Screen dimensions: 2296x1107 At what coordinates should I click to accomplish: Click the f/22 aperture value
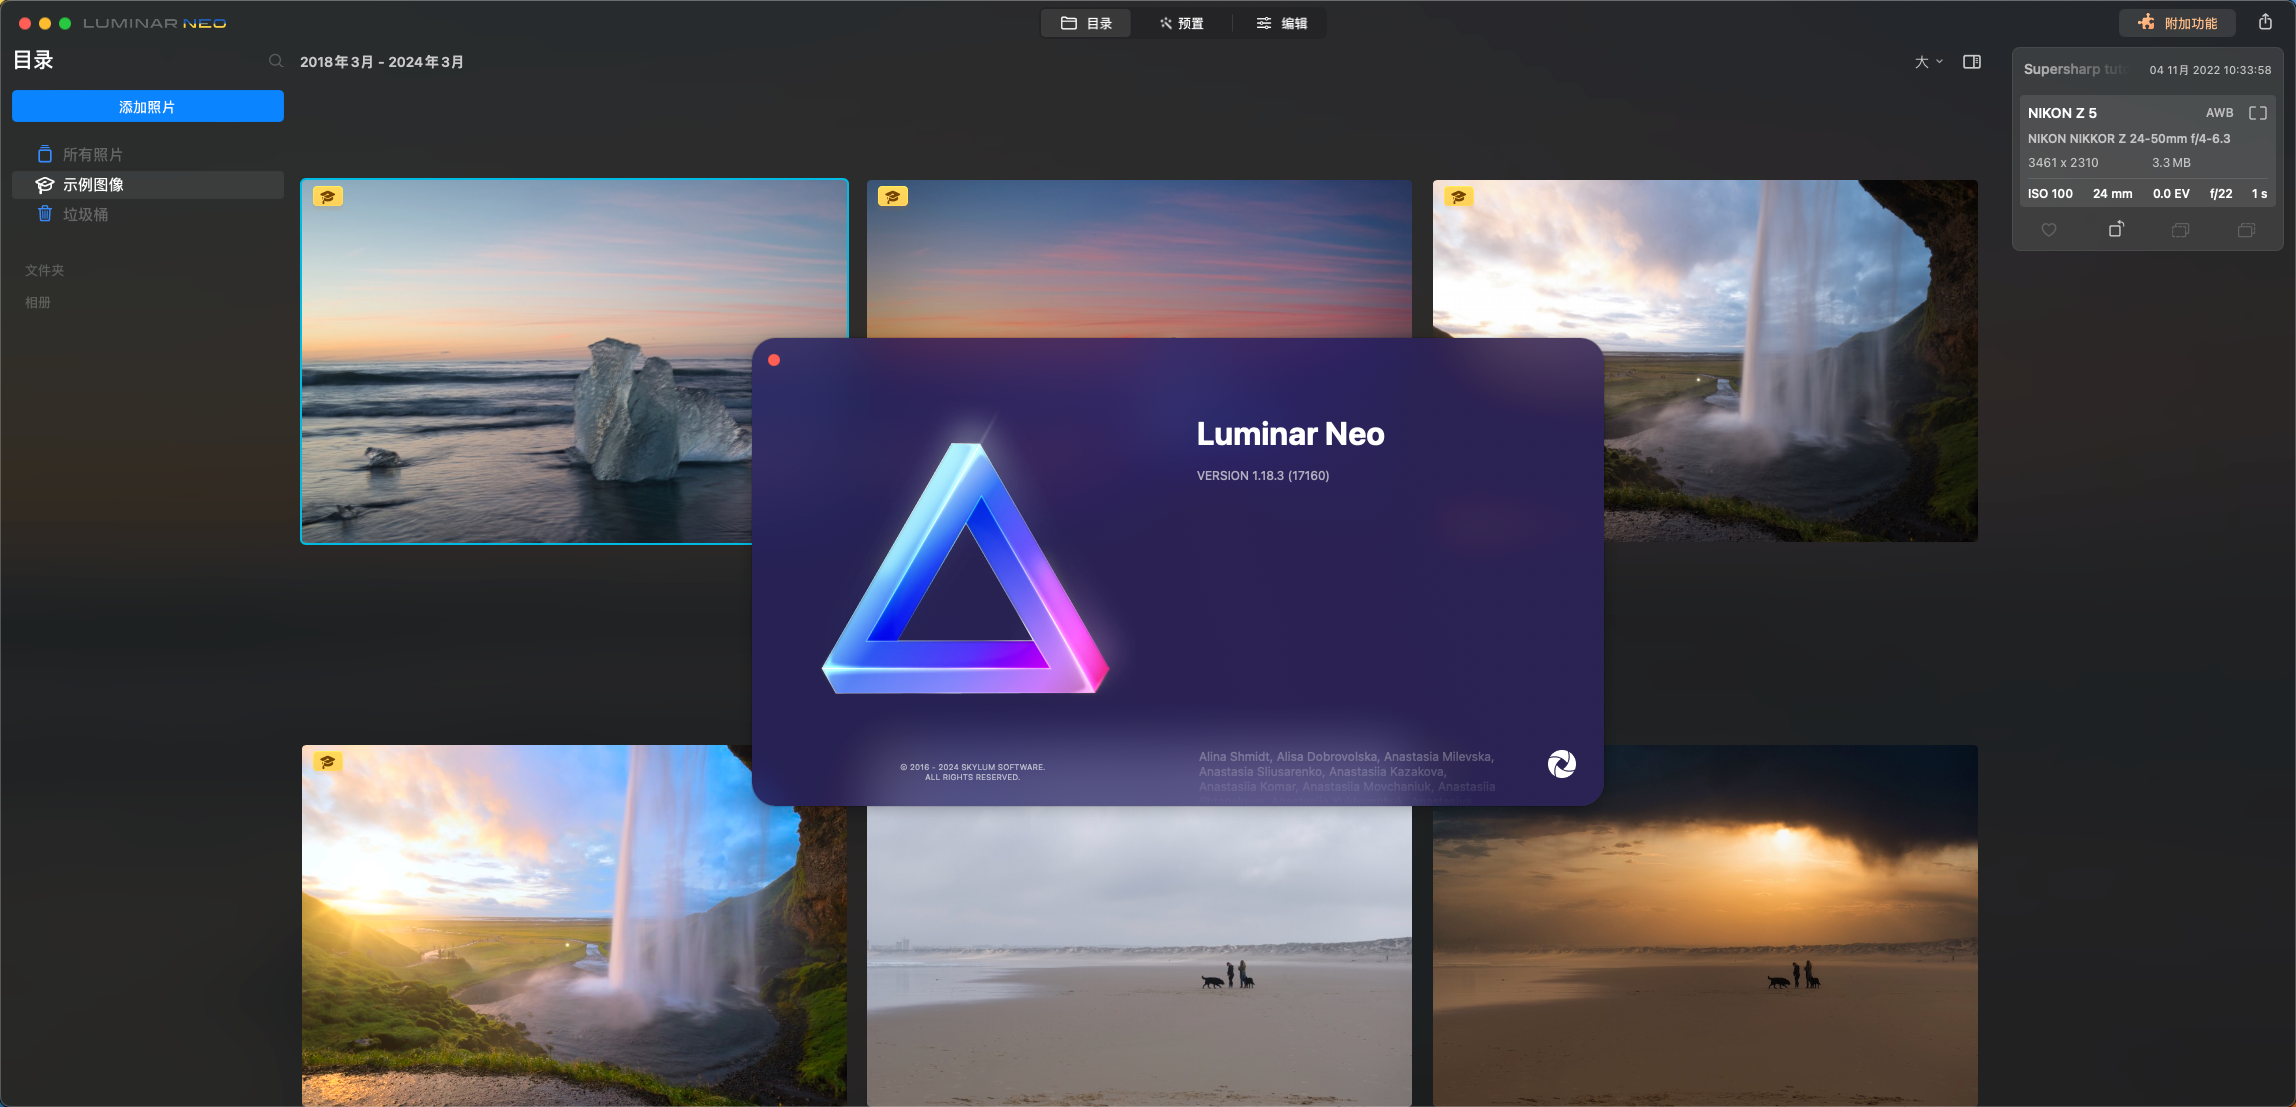2221,194
